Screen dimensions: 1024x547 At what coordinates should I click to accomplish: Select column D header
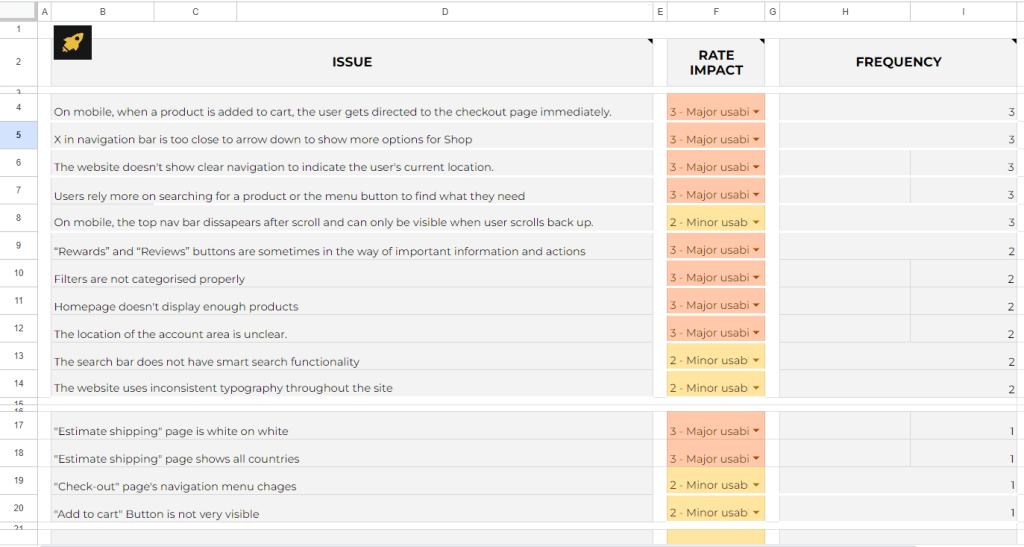(x=445, y=12)
